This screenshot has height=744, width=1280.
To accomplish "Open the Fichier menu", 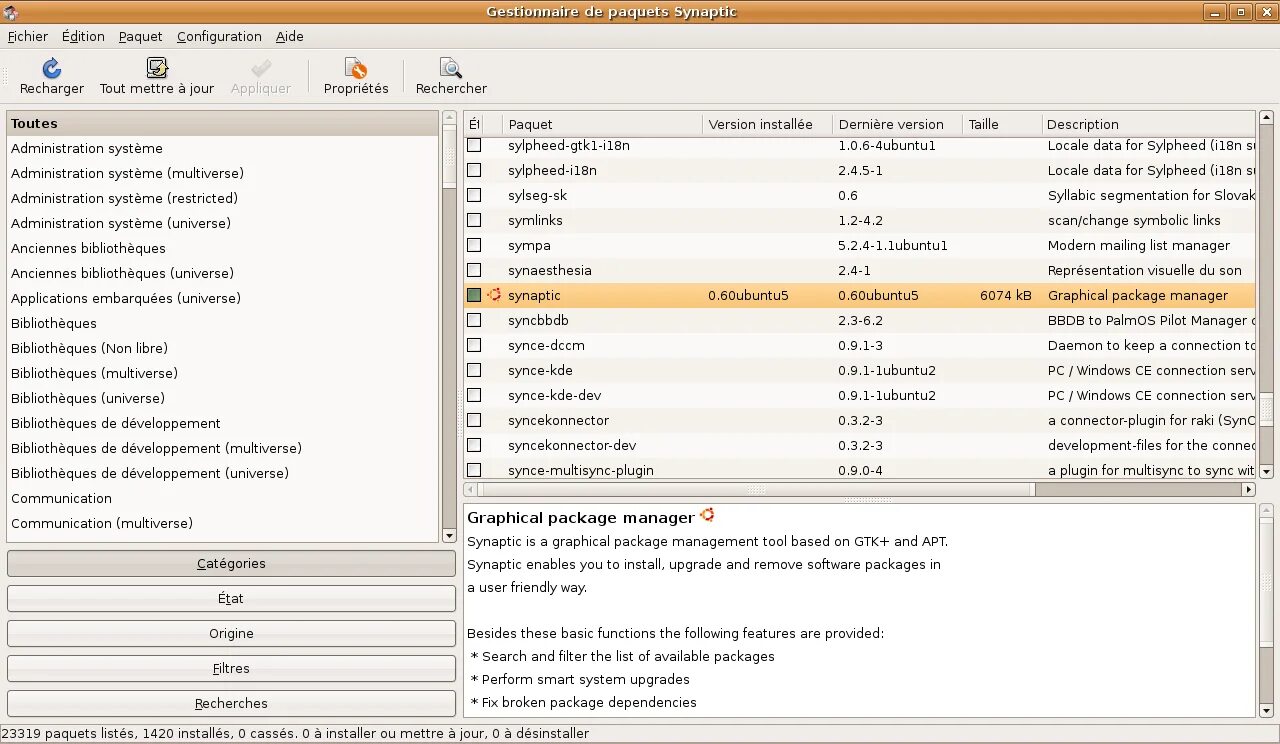I will point(28,36).
